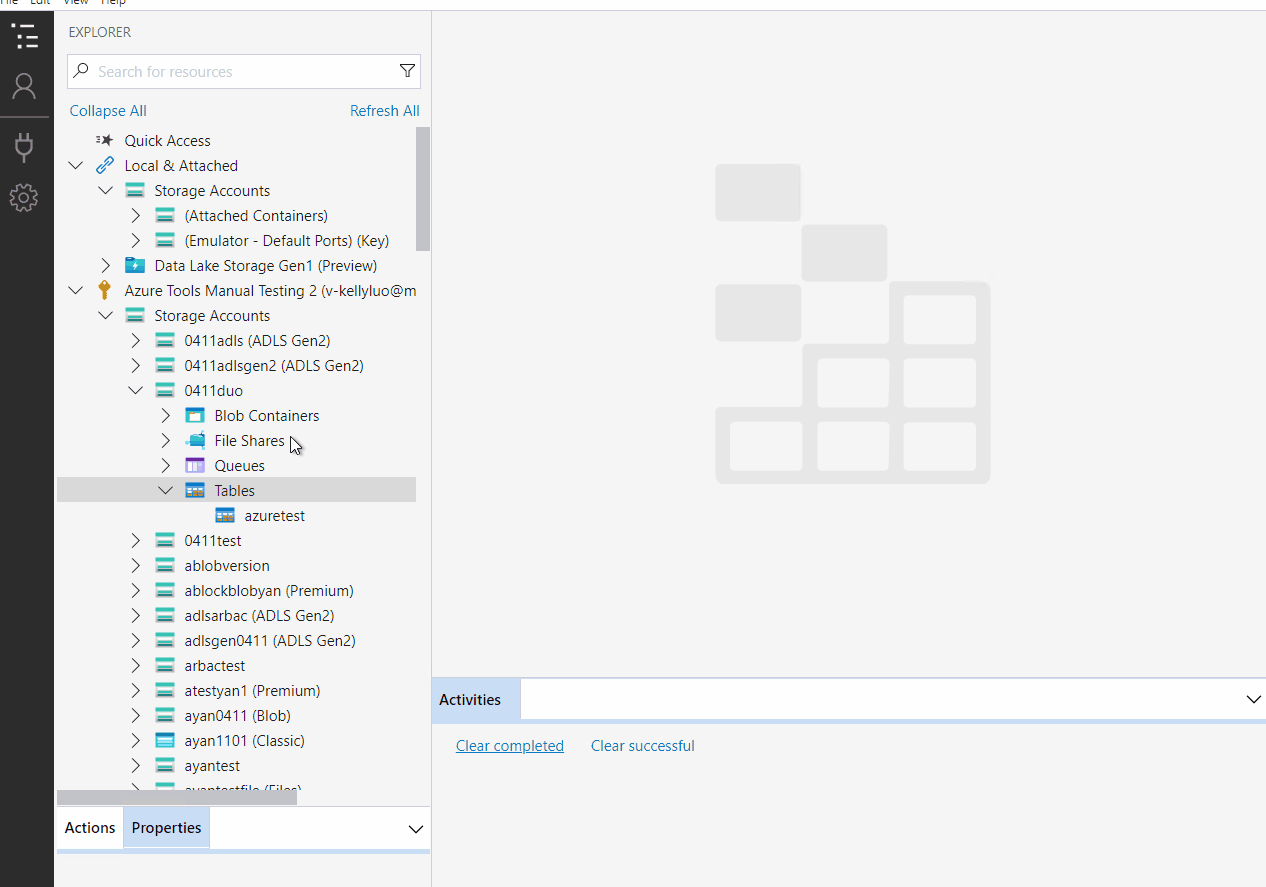The image size is (1266, 887).
Task: Collapse the Local & Attached node
Action: pyautogui.click(x=75, y=166)
